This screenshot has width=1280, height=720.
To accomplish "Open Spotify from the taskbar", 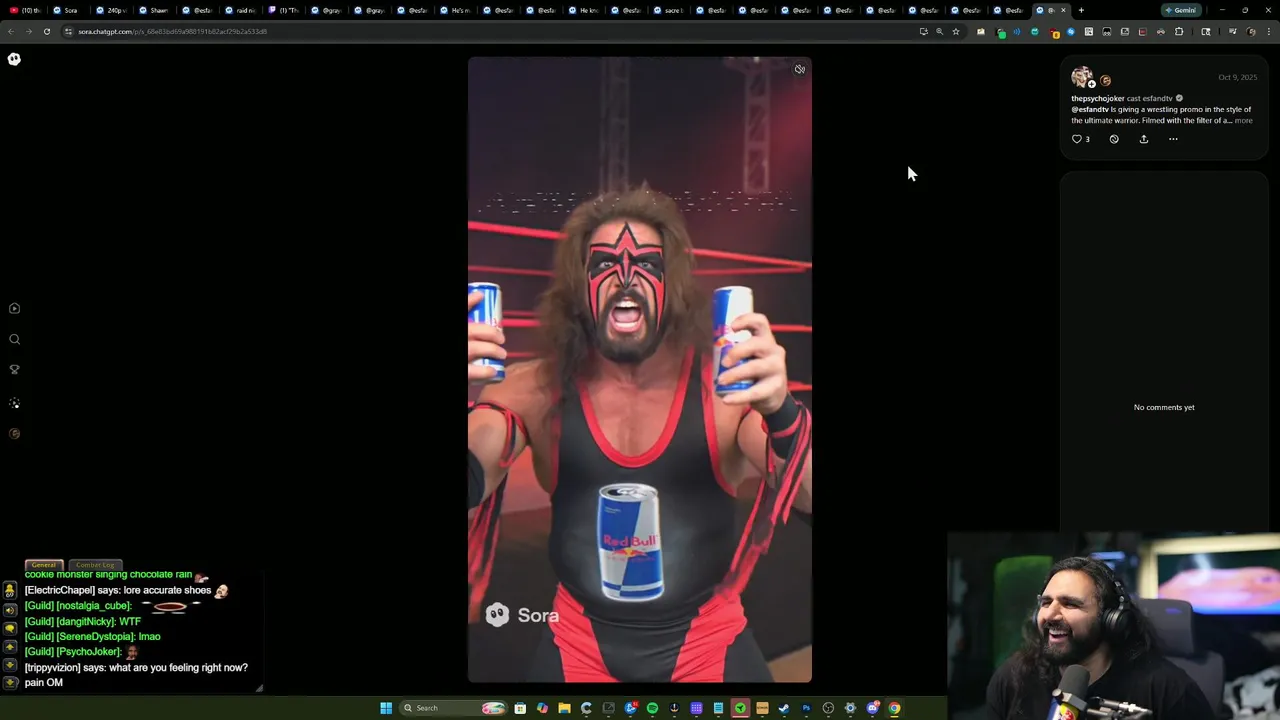I will 652,708.
